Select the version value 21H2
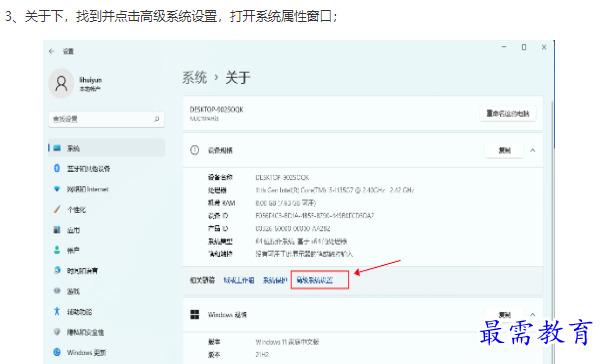 pos(262,354)
